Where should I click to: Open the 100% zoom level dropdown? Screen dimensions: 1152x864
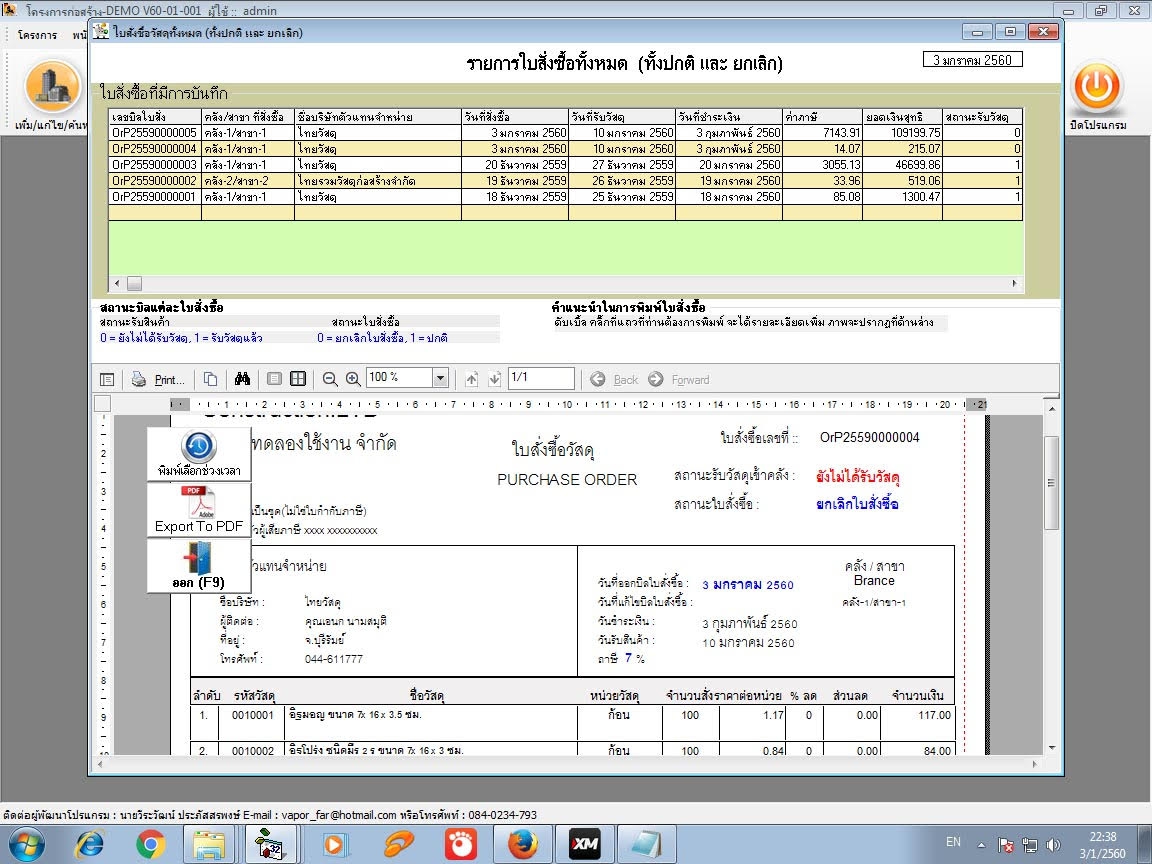[x=440, y=378]
